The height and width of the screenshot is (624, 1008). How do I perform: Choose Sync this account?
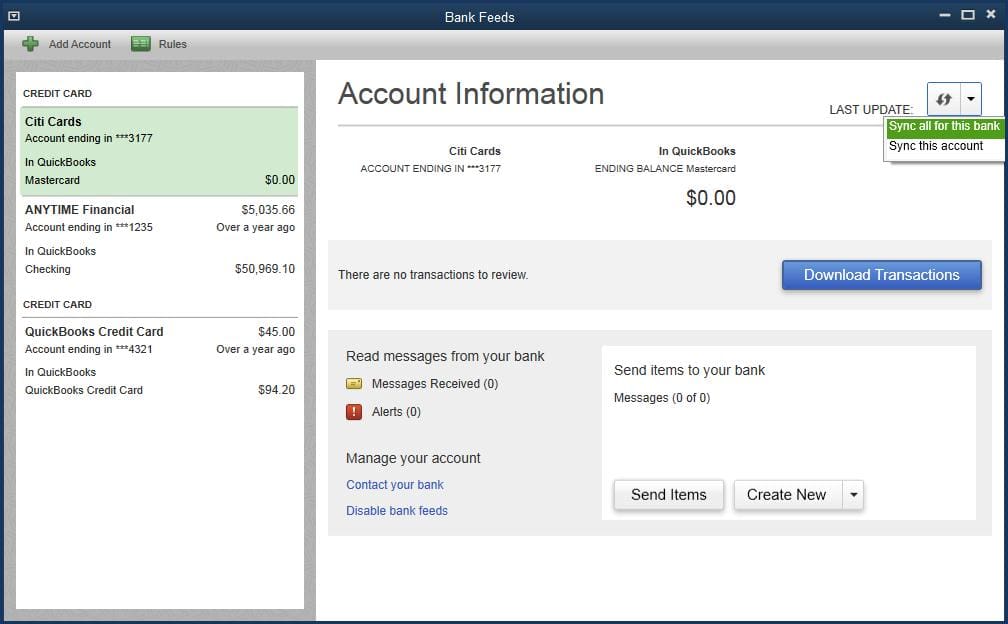[x=936, y=146]
